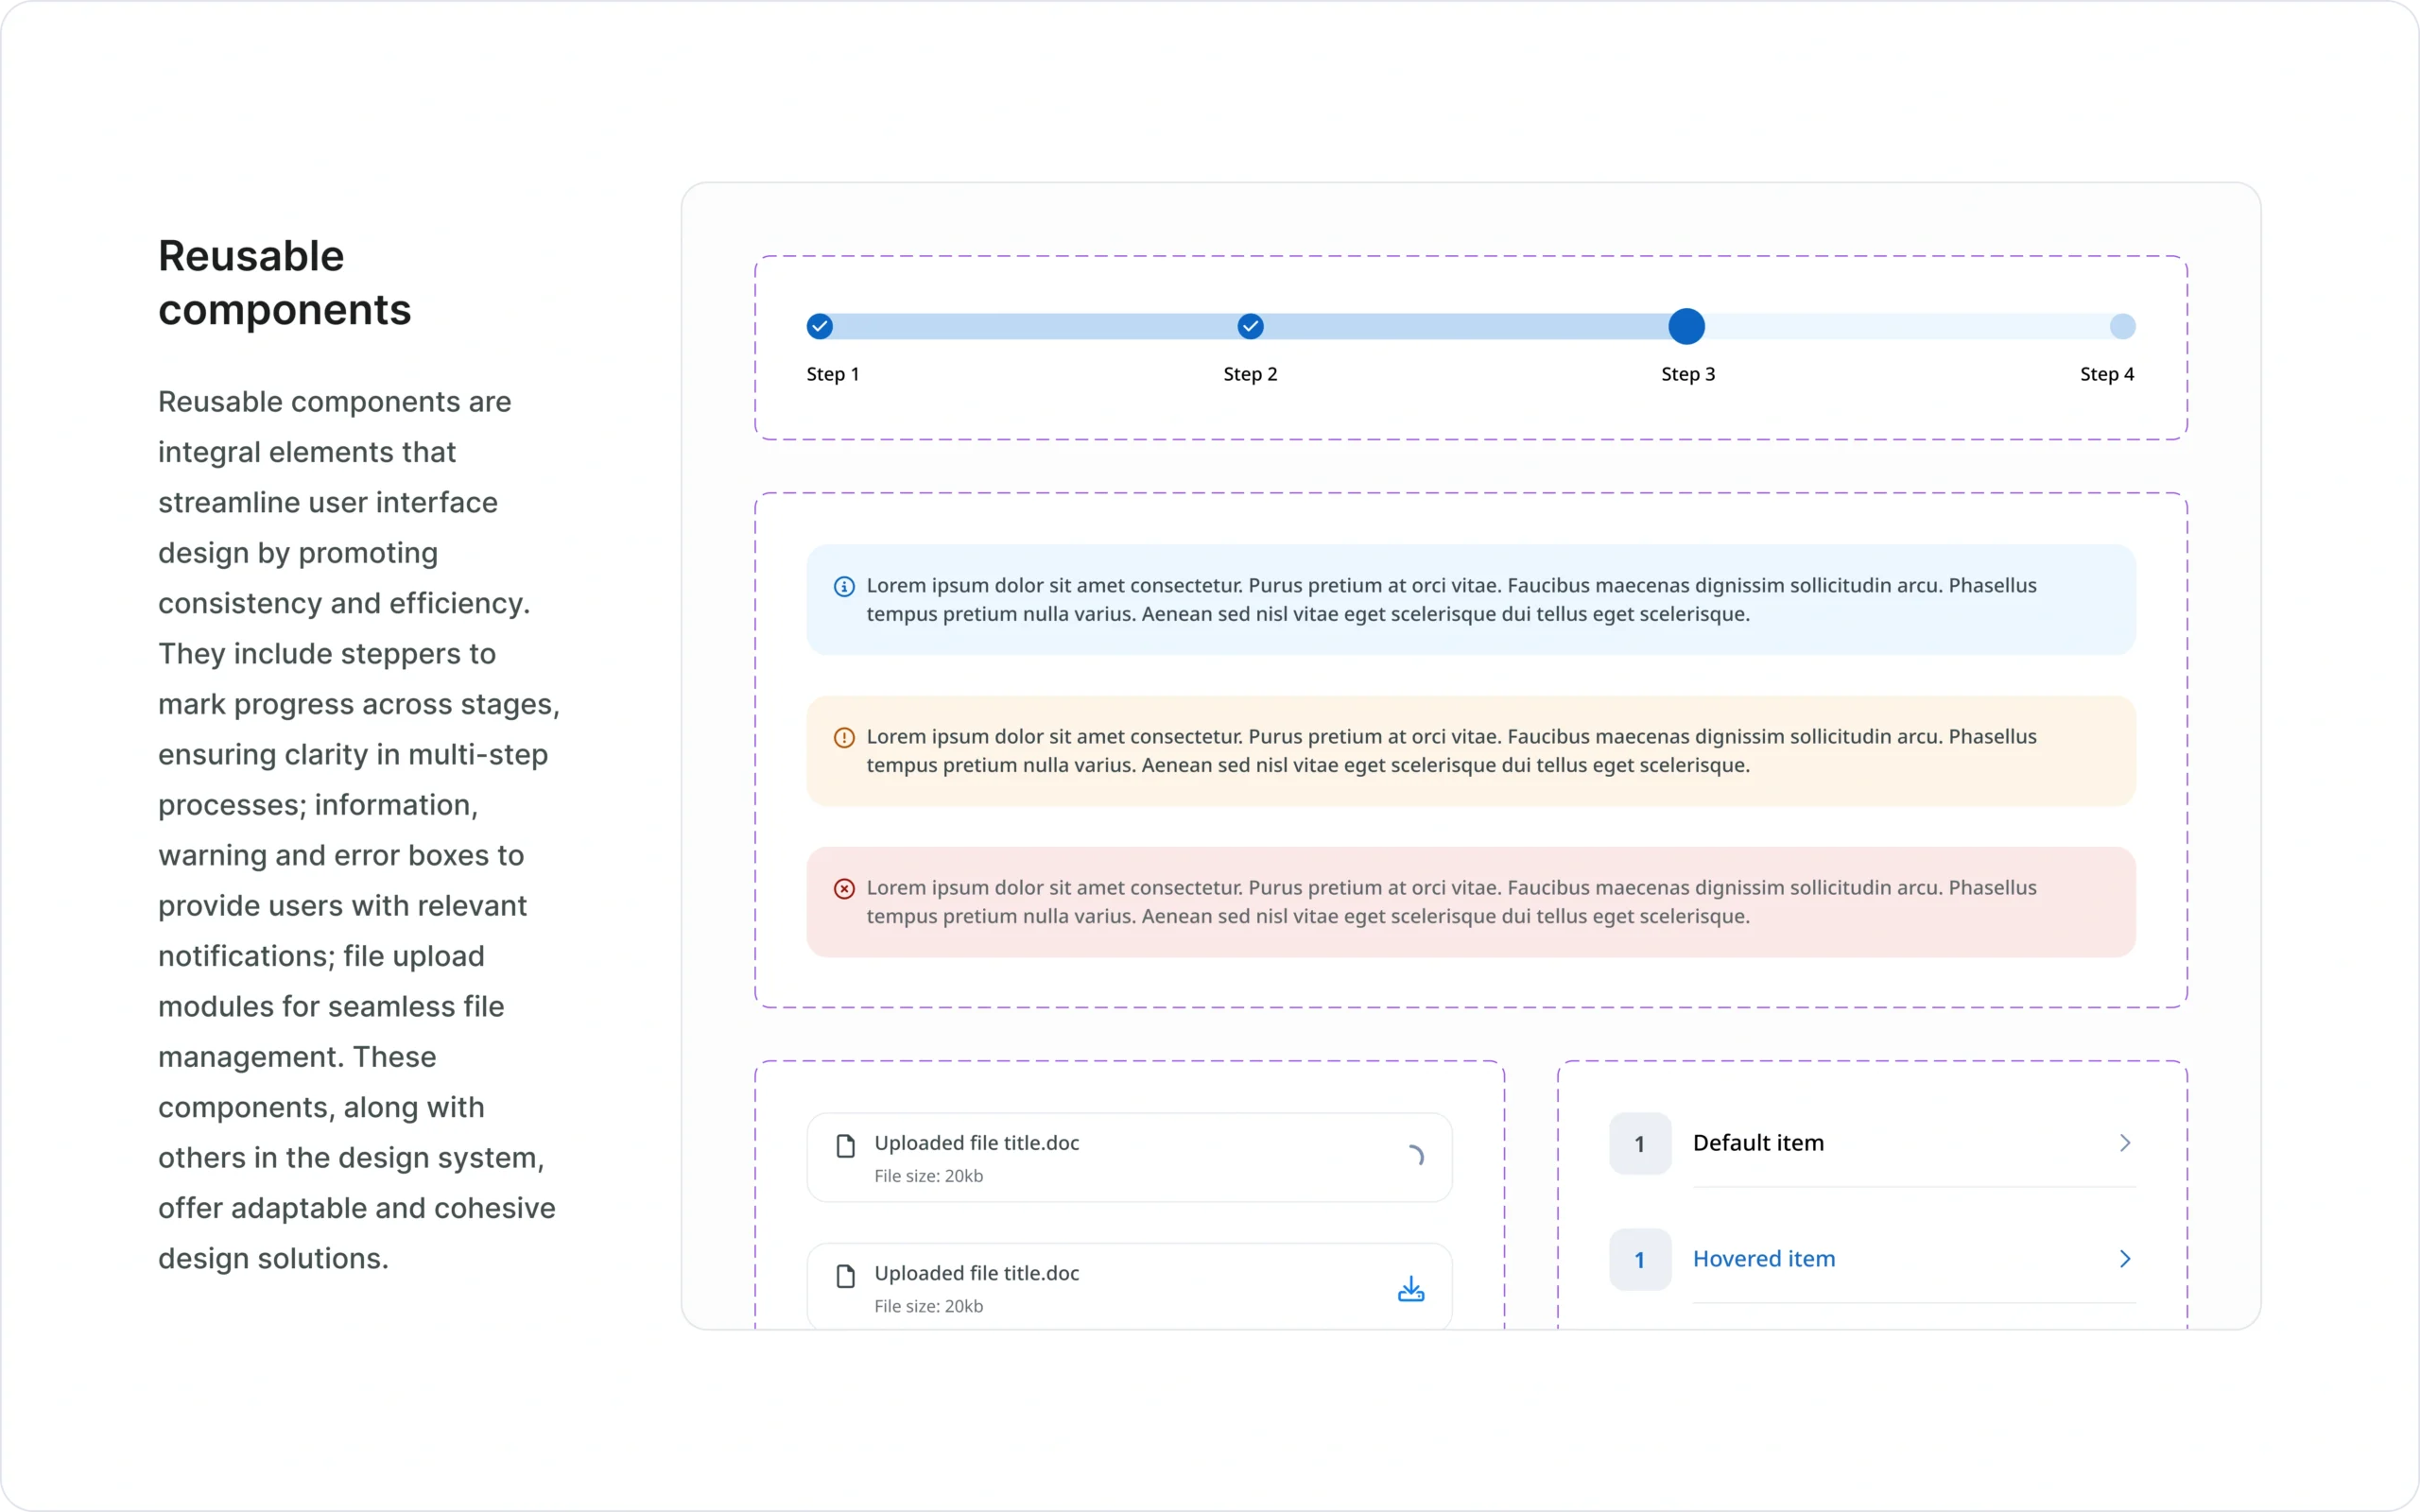Expand the Default item via its chevron
This screenshot has height=1512, width=2420.
click(x=2125, y=1142)
